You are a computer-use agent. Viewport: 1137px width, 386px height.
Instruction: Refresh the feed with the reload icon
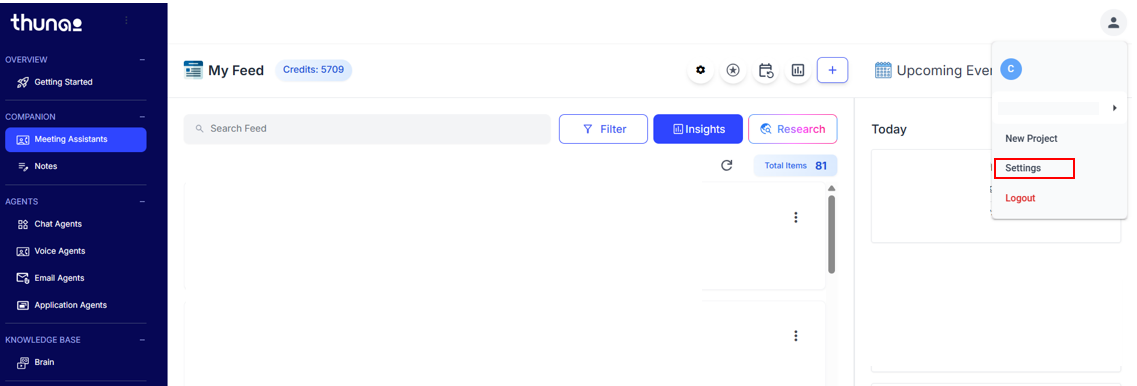727,165
